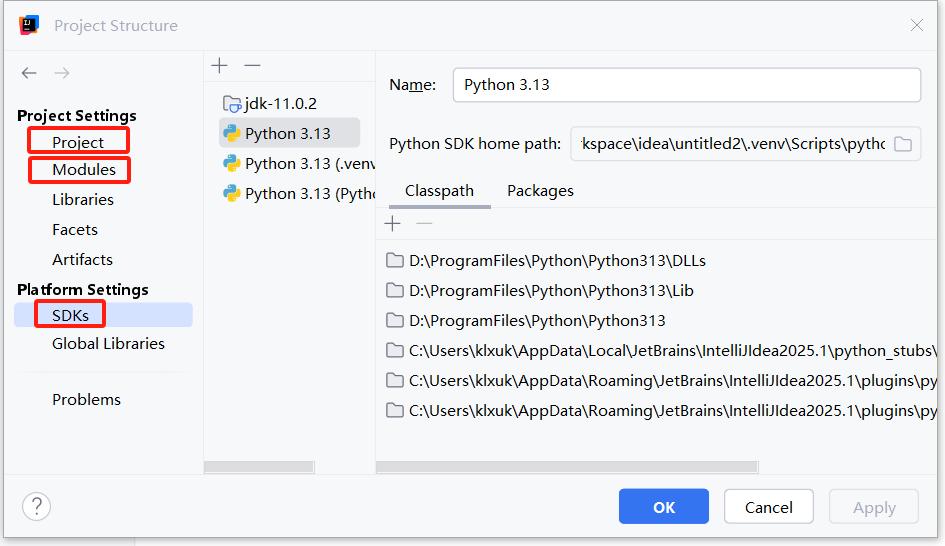
Task: Open the Artifacts settings section
Action: [82, 260]
